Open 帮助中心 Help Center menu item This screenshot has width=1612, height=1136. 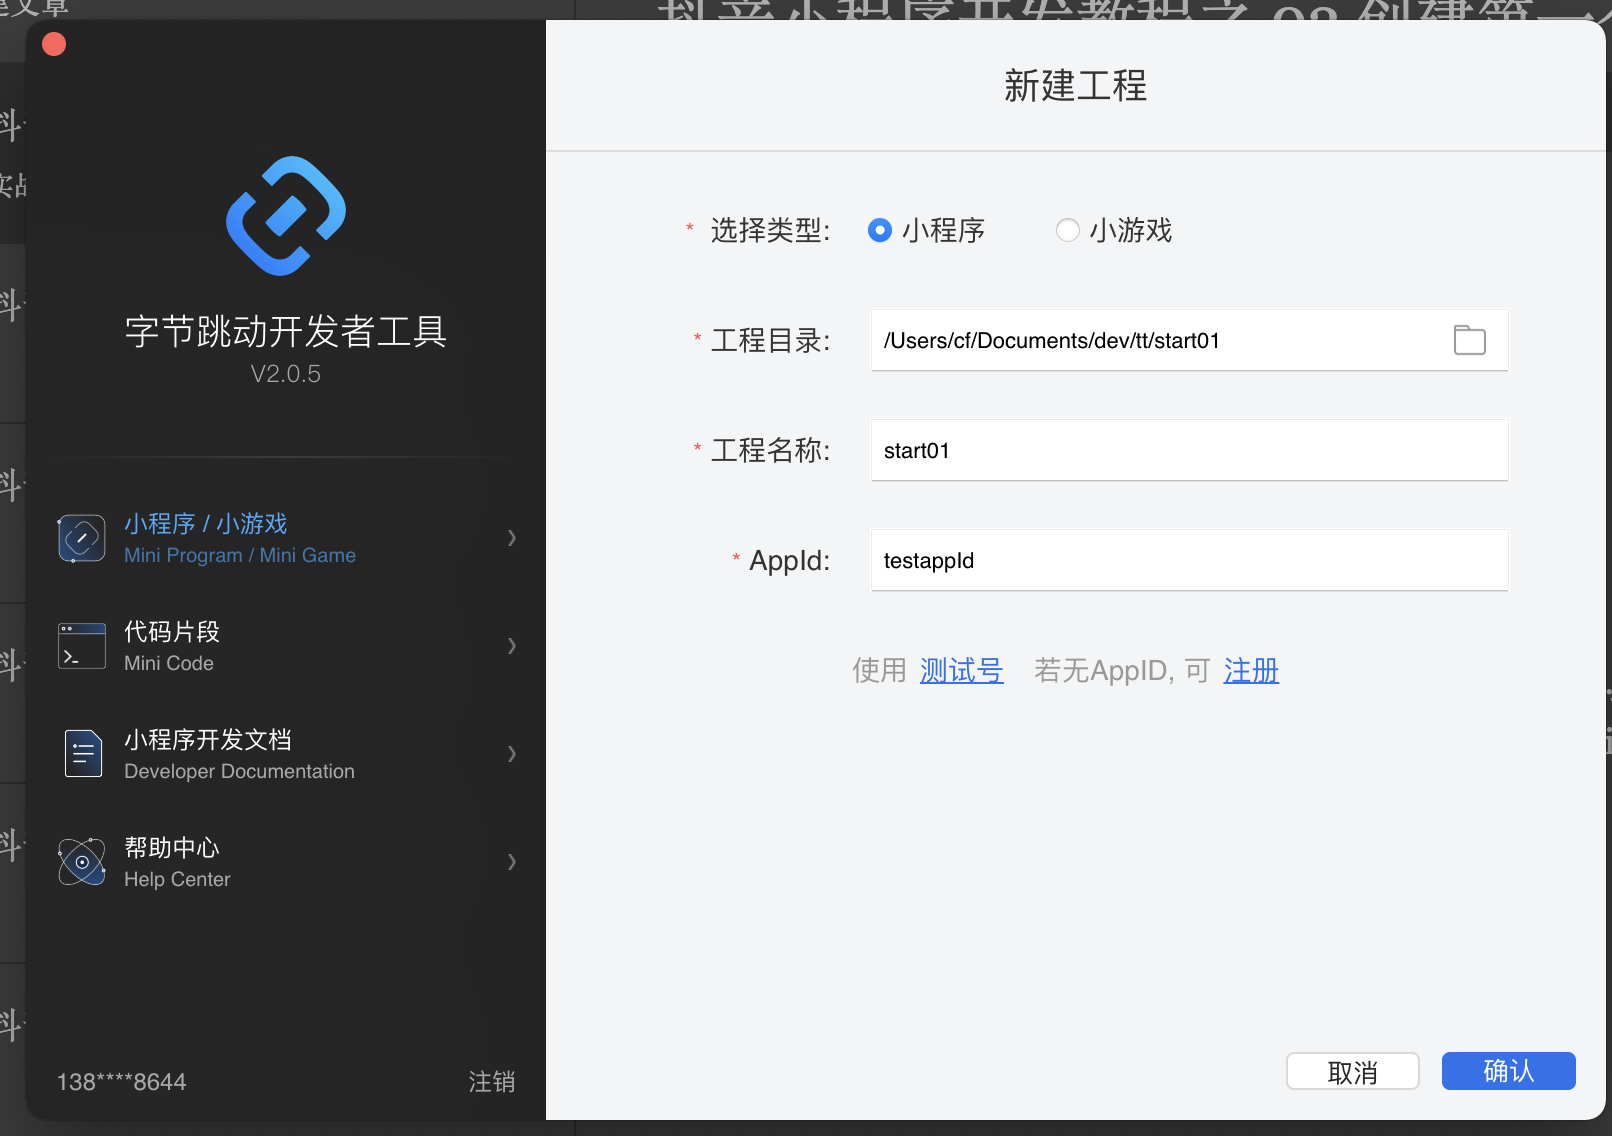286,862
